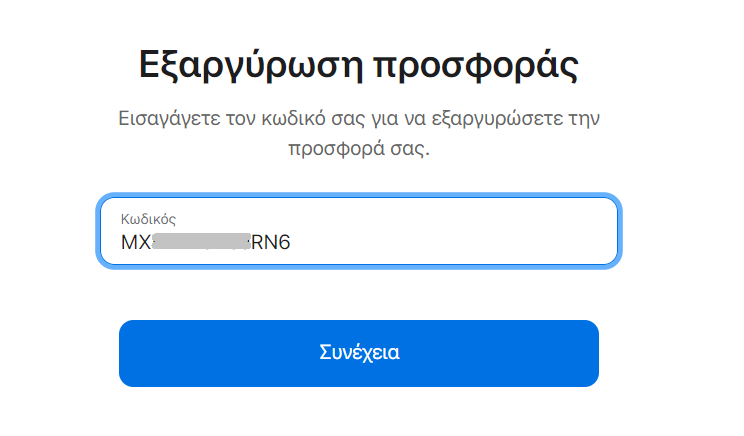Click the small Κωδικός field label
The image size is (744, 436).
(x=149, y=218)
